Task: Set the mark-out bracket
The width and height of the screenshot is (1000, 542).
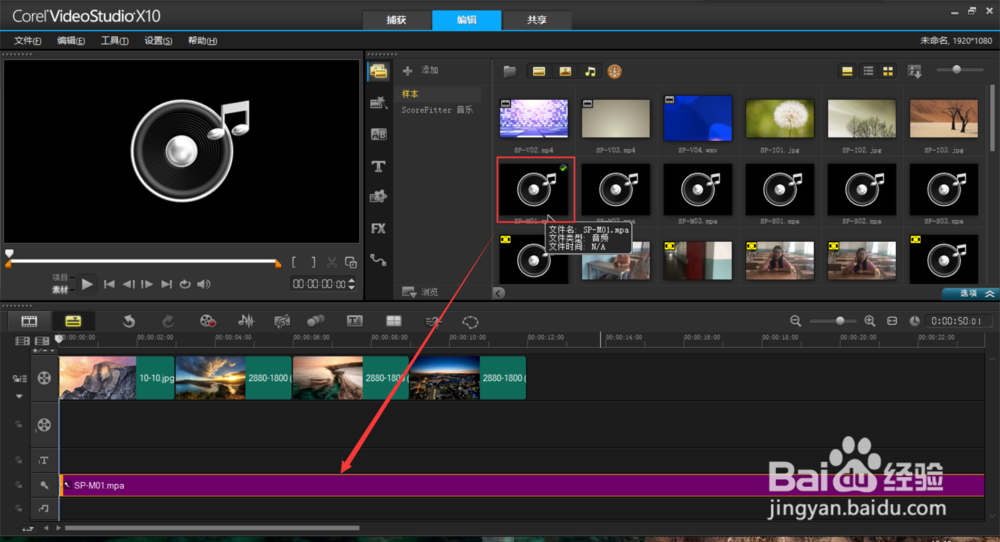Action: click(313, 262)
